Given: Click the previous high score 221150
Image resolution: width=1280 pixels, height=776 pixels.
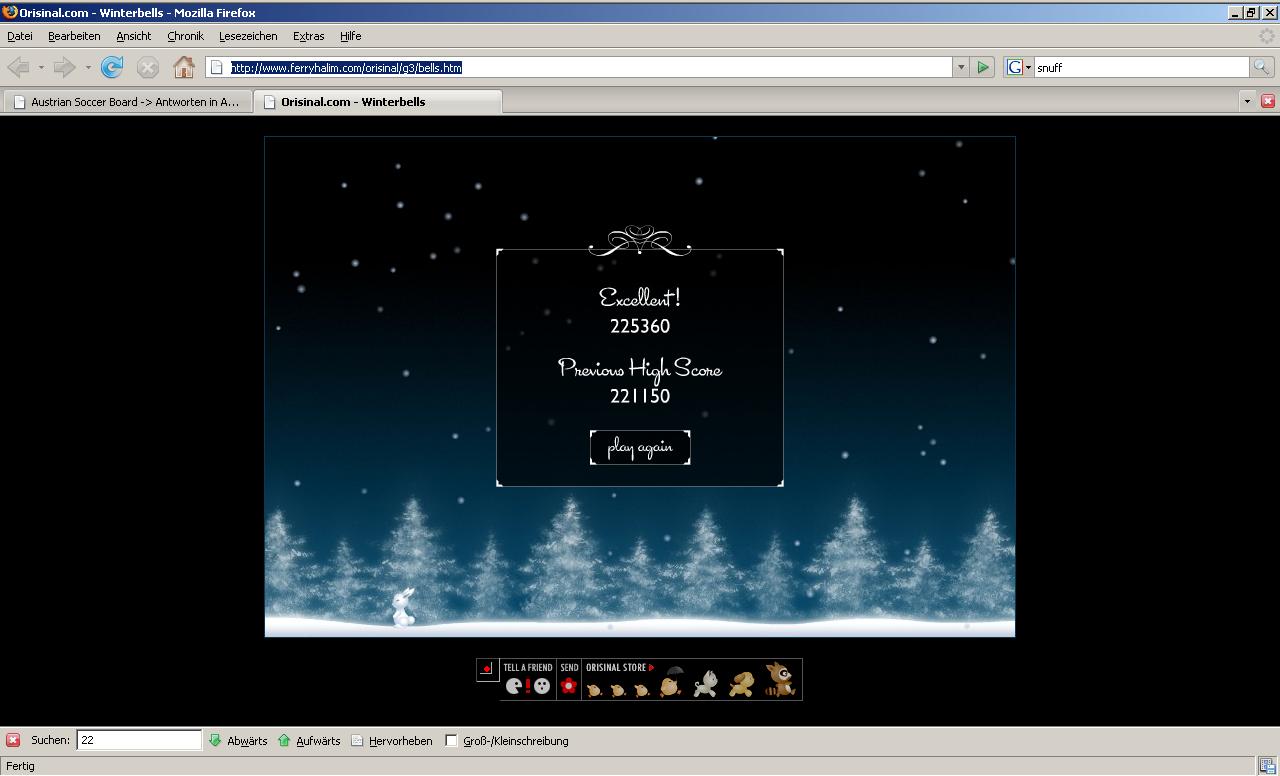Looking at the screenshot, I should (640, 396).
